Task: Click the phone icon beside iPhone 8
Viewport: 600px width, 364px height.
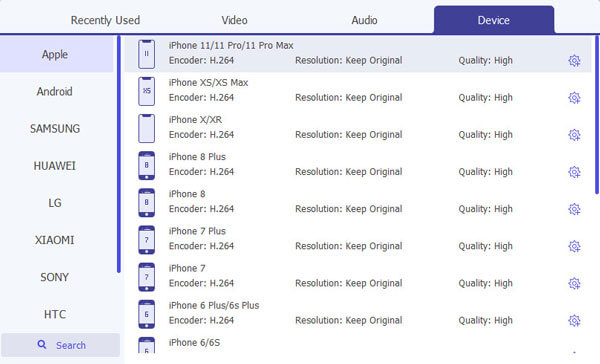Action: 147,202
